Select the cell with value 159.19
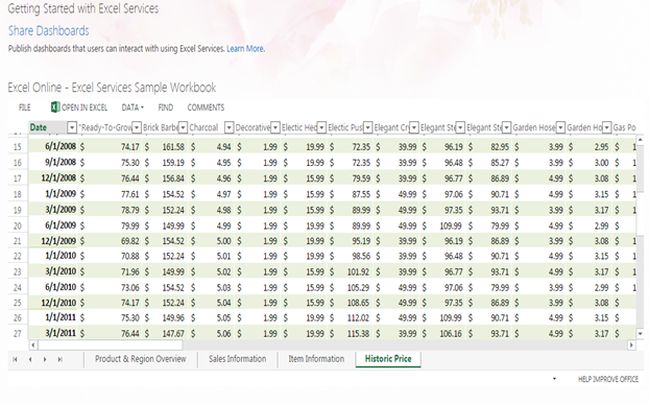Image resolution: width=650 pixels, height=405 pixels. click(165, 162)
